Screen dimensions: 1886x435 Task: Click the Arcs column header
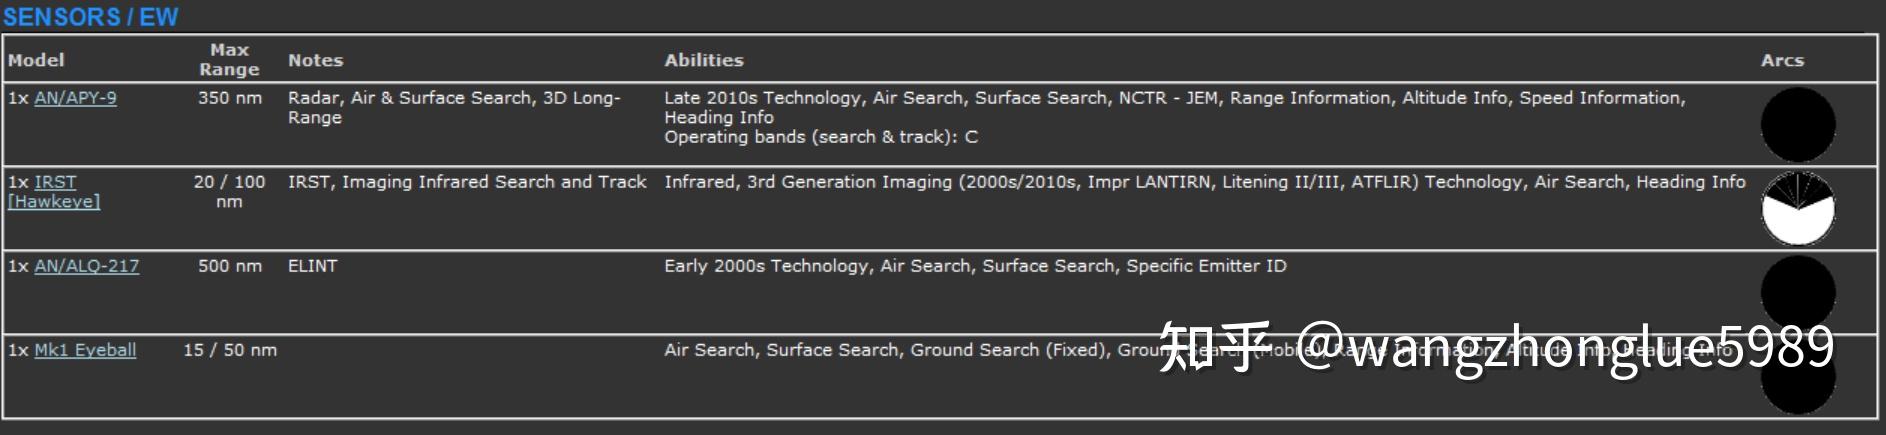(1782, 60)
